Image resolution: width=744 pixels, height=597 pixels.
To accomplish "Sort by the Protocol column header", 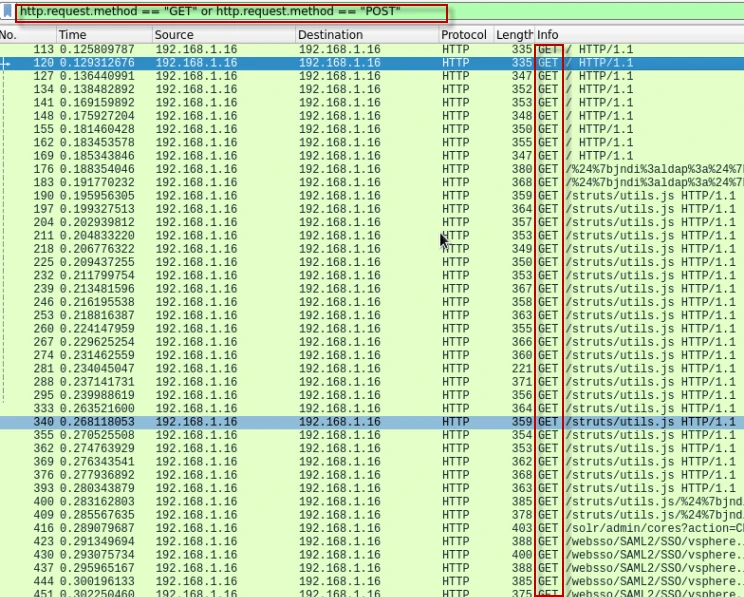I will (464, 35).
